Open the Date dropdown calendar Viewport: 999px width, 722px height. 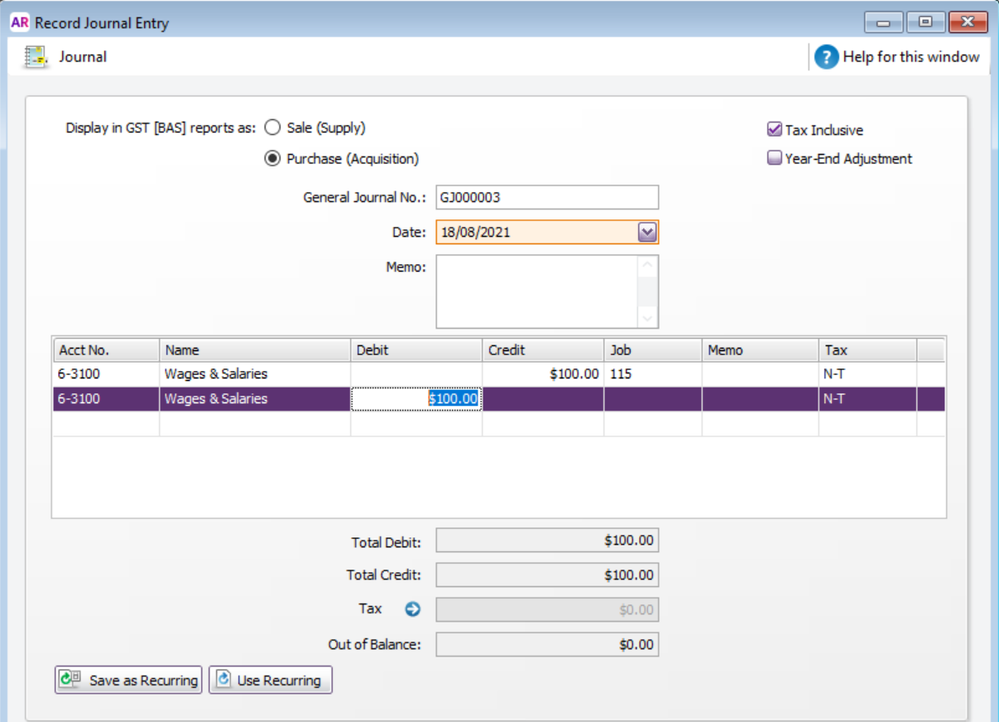click(x=647, y=232)
